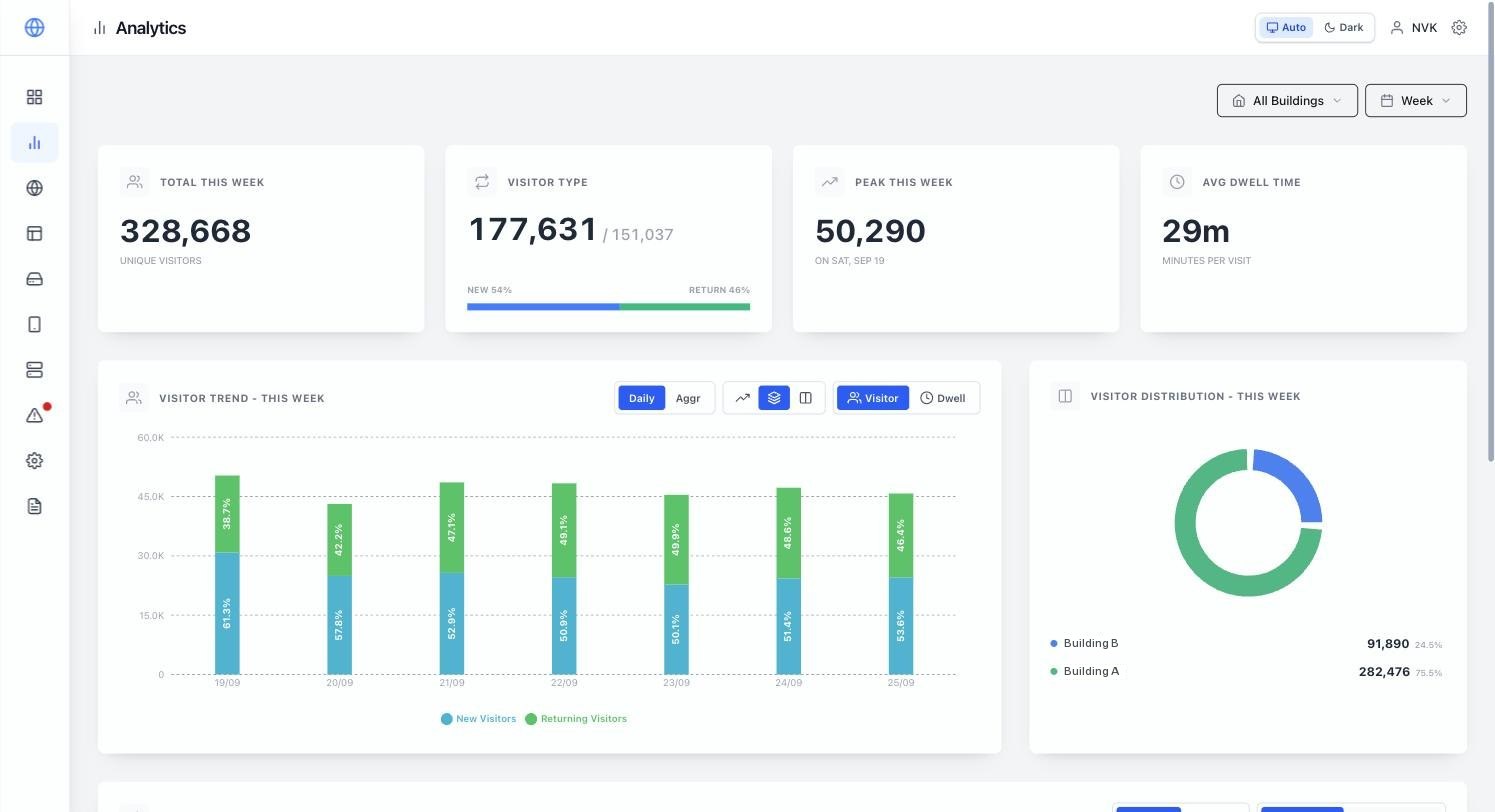The height and width of the screenshot is (812, 1495).
Task: Switch theme to Auto mode
Action: (x=1286, y=28)
